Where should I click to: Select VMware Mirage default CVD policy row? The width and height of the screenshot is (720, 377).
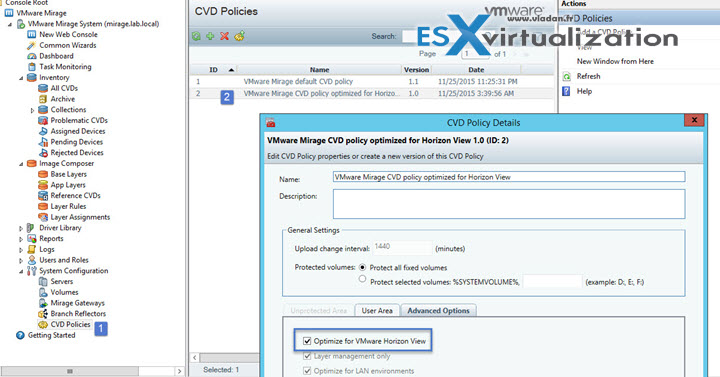[x=372, y=81]
